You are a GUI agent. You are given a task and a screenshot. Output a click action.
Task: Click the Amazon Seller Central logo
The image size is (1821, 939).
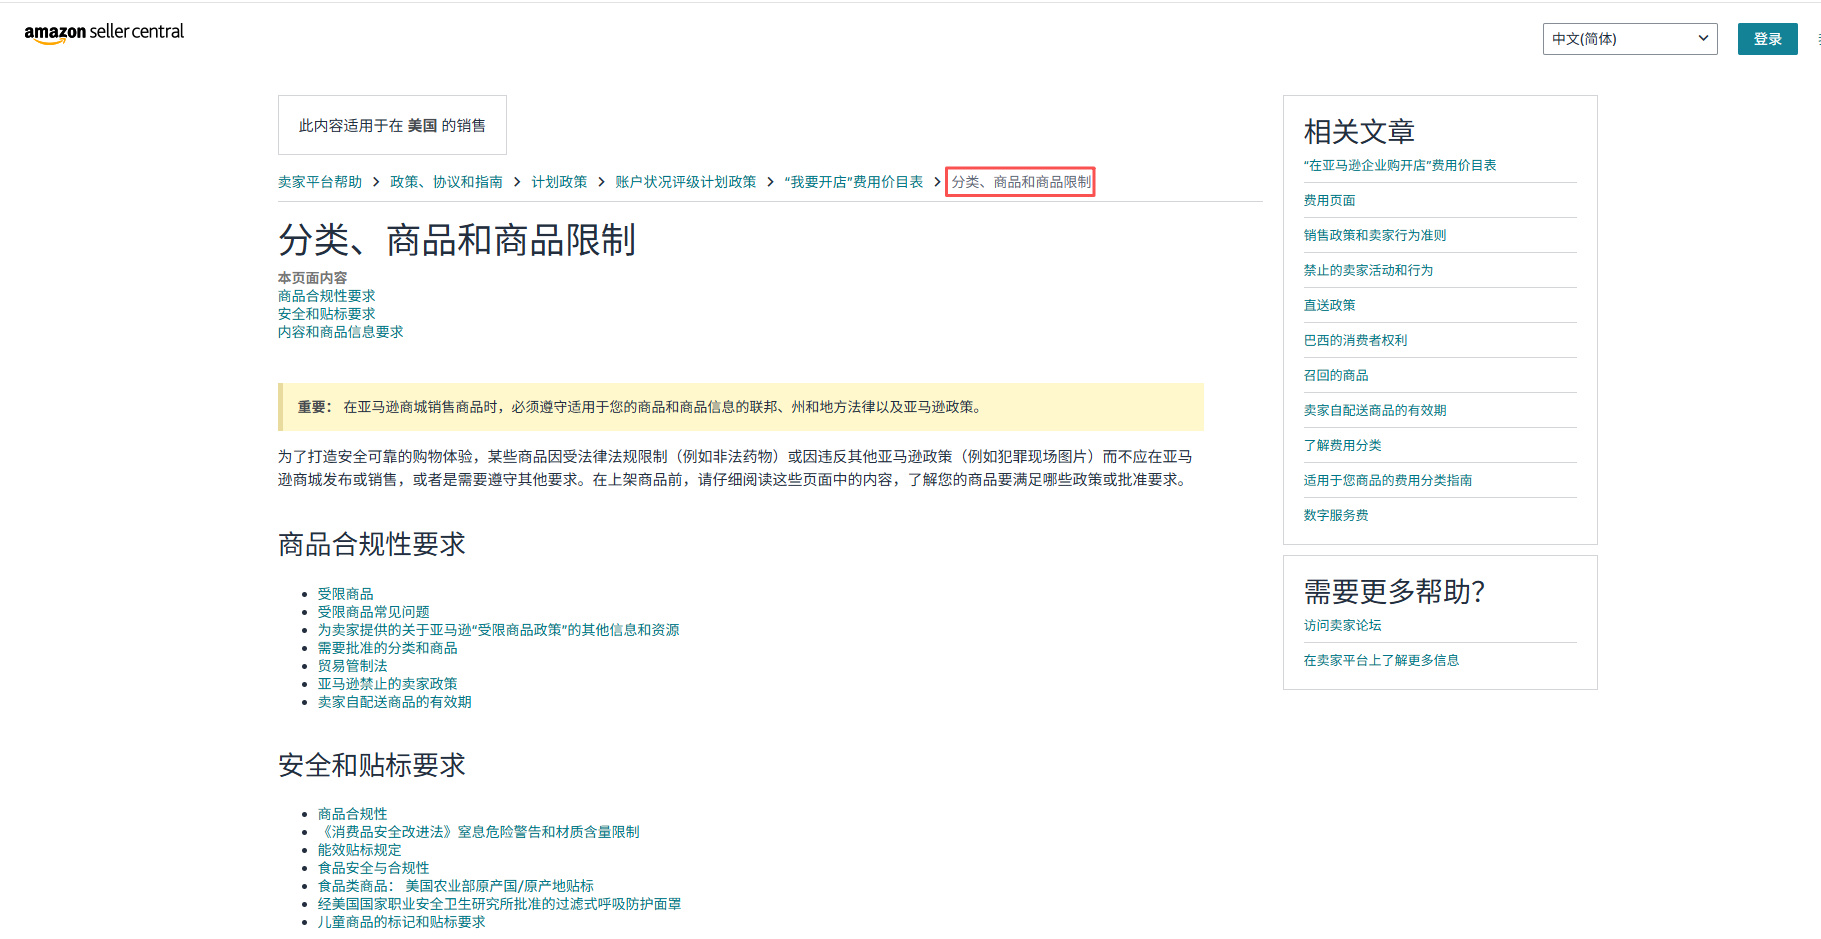coord(103,33)
